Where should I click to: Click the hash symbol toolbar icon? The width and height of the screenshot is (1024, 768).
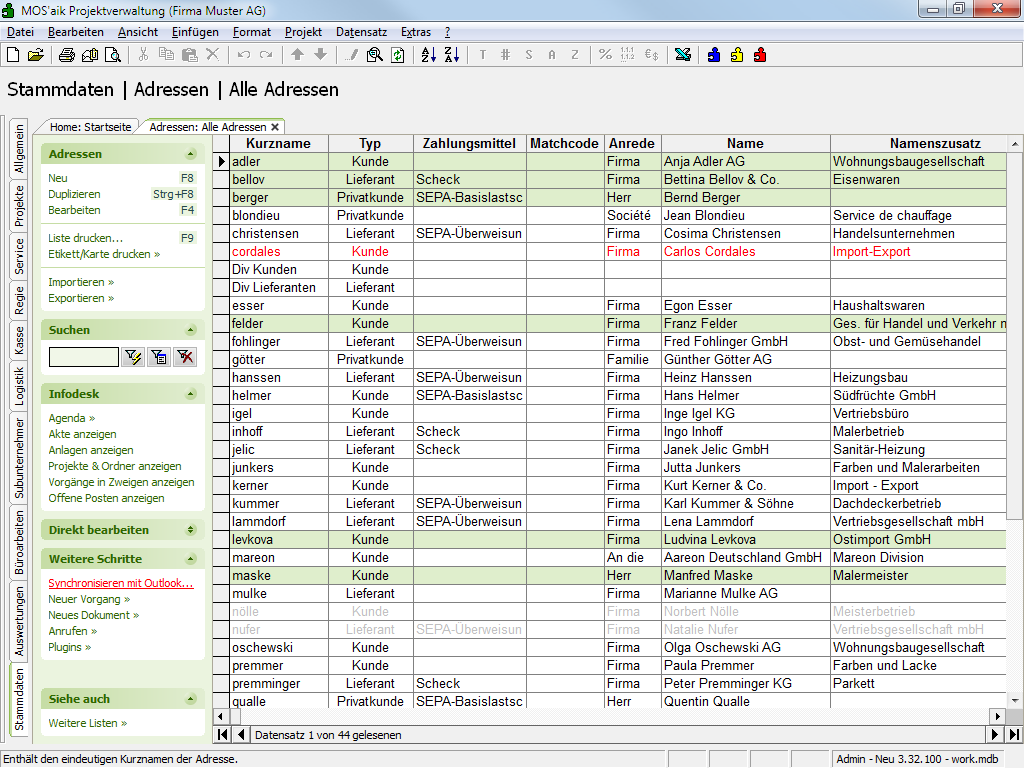[x=505, y=56]
